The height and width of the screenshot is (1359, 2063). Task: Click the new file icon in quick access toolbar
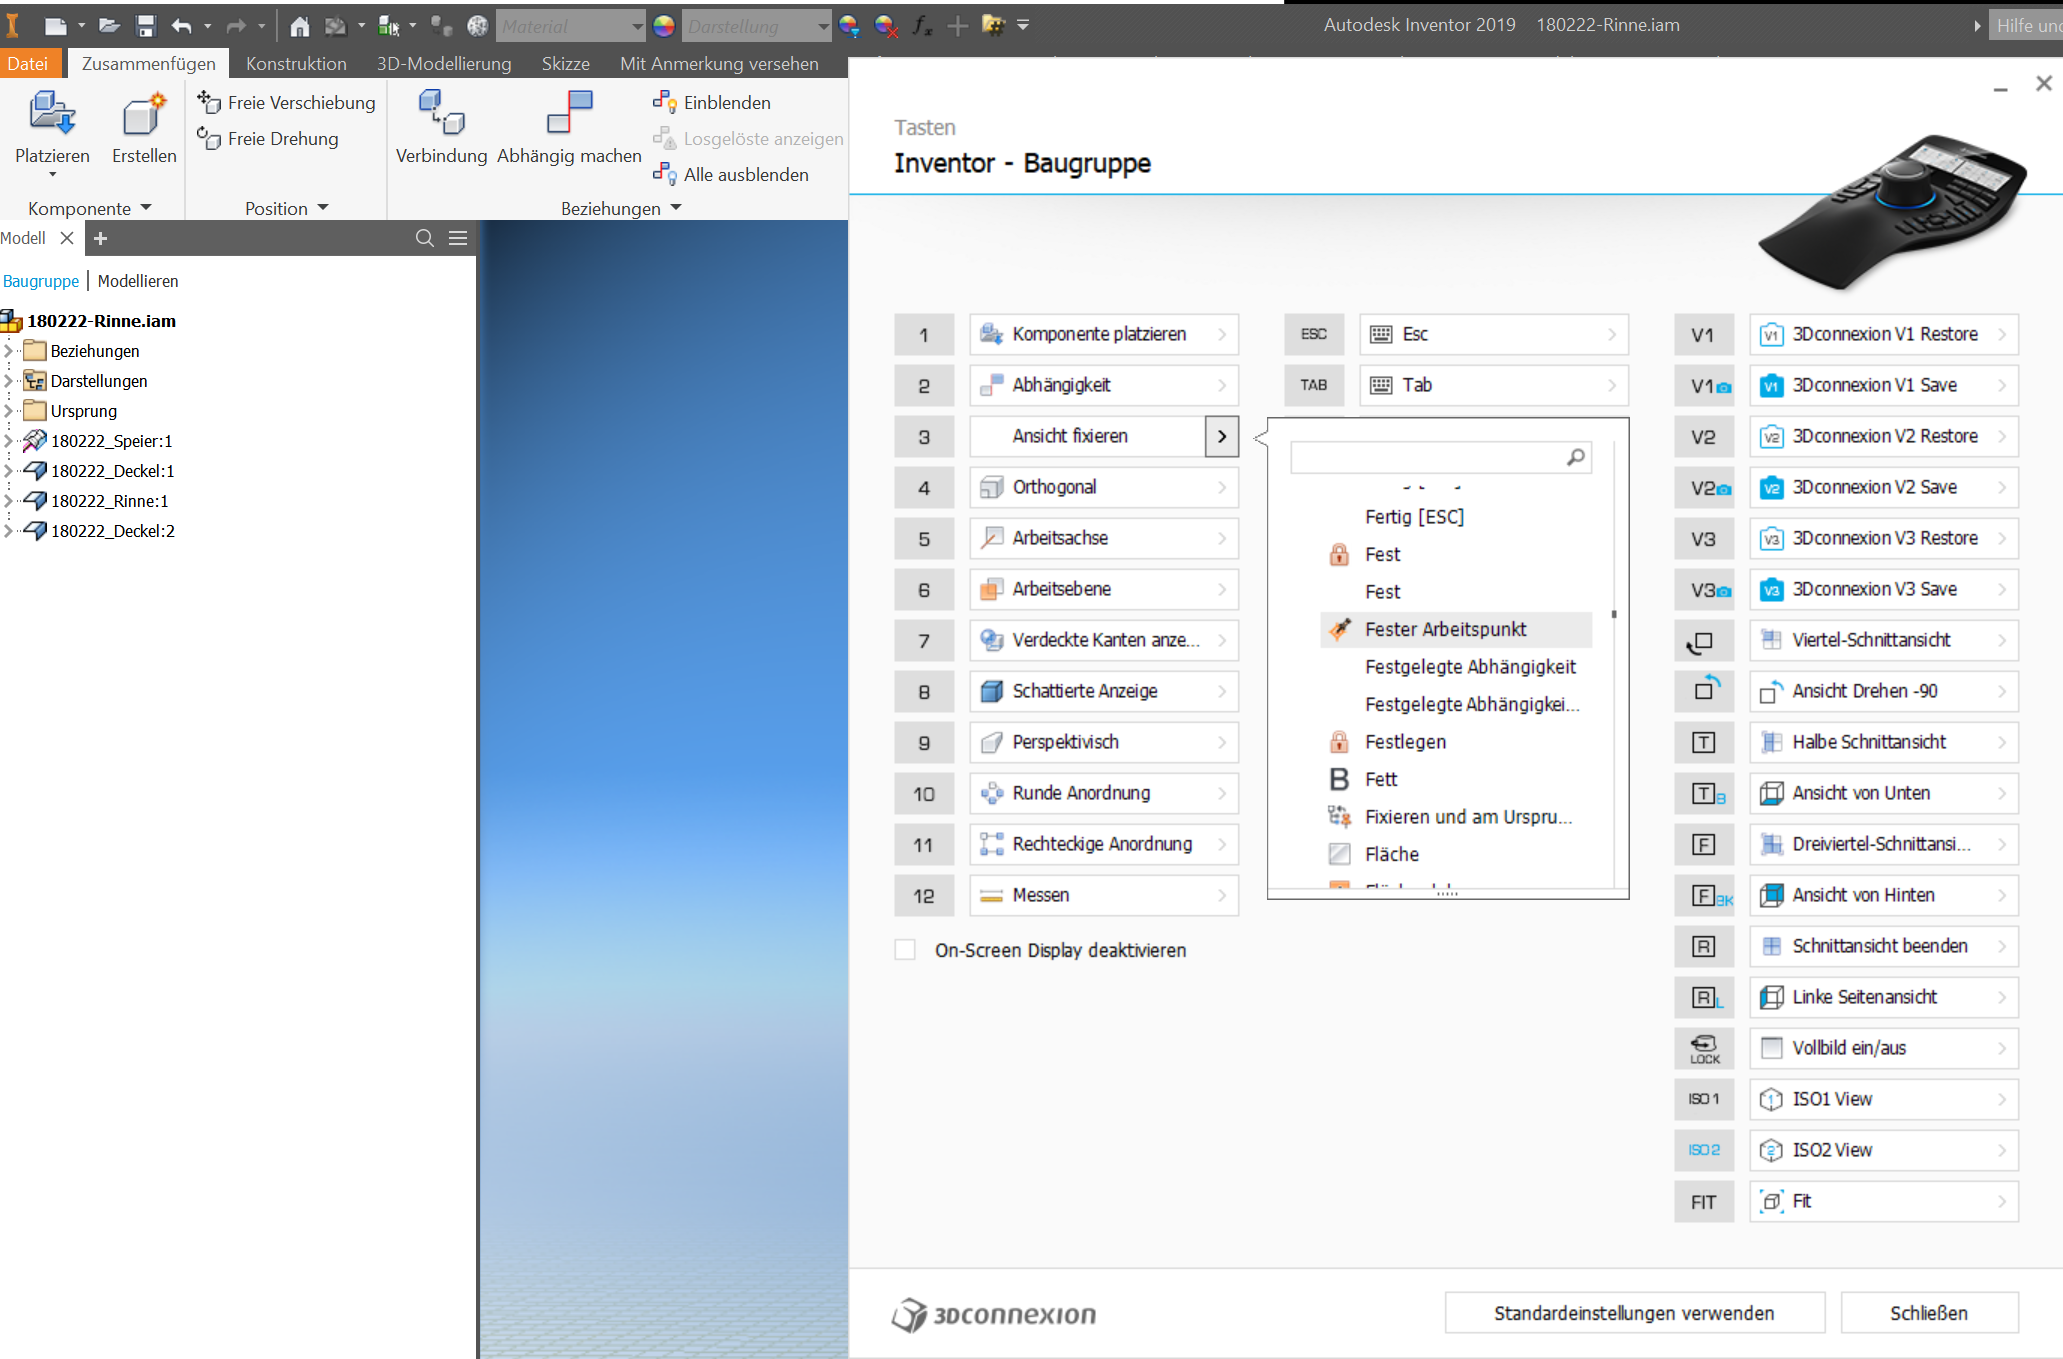pyautogui.click(x=56, y=26)
